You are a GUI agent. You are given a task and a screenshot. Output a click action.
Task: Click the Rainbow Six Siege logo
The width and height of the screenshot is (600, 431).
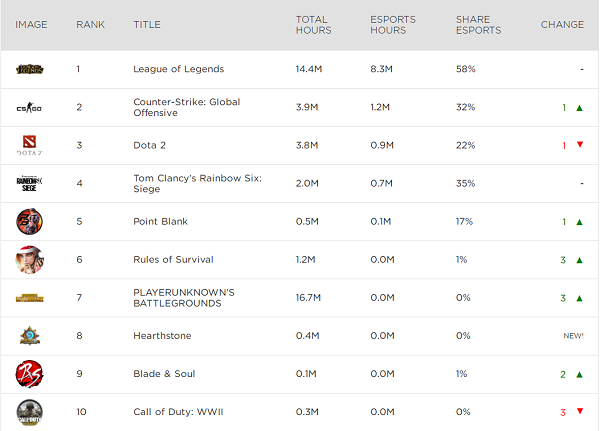click(x=29, y=183)
